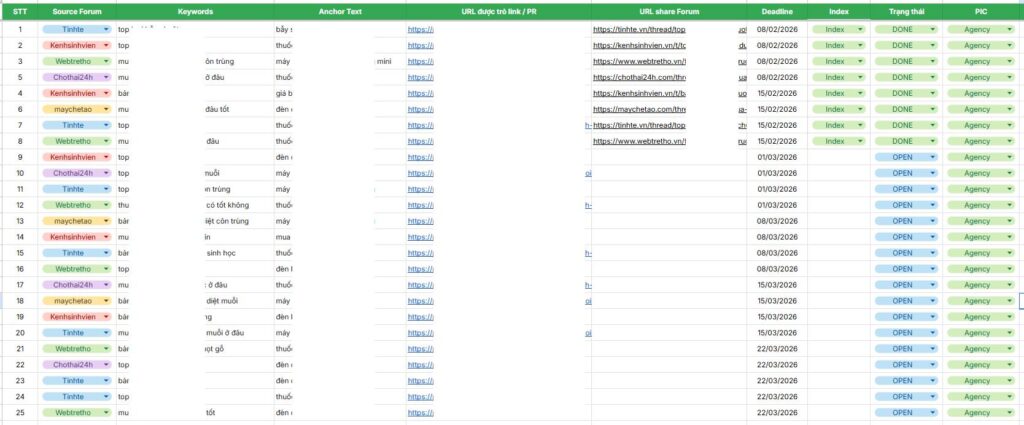Open the PR URL link in row 24

click(421, 397)
